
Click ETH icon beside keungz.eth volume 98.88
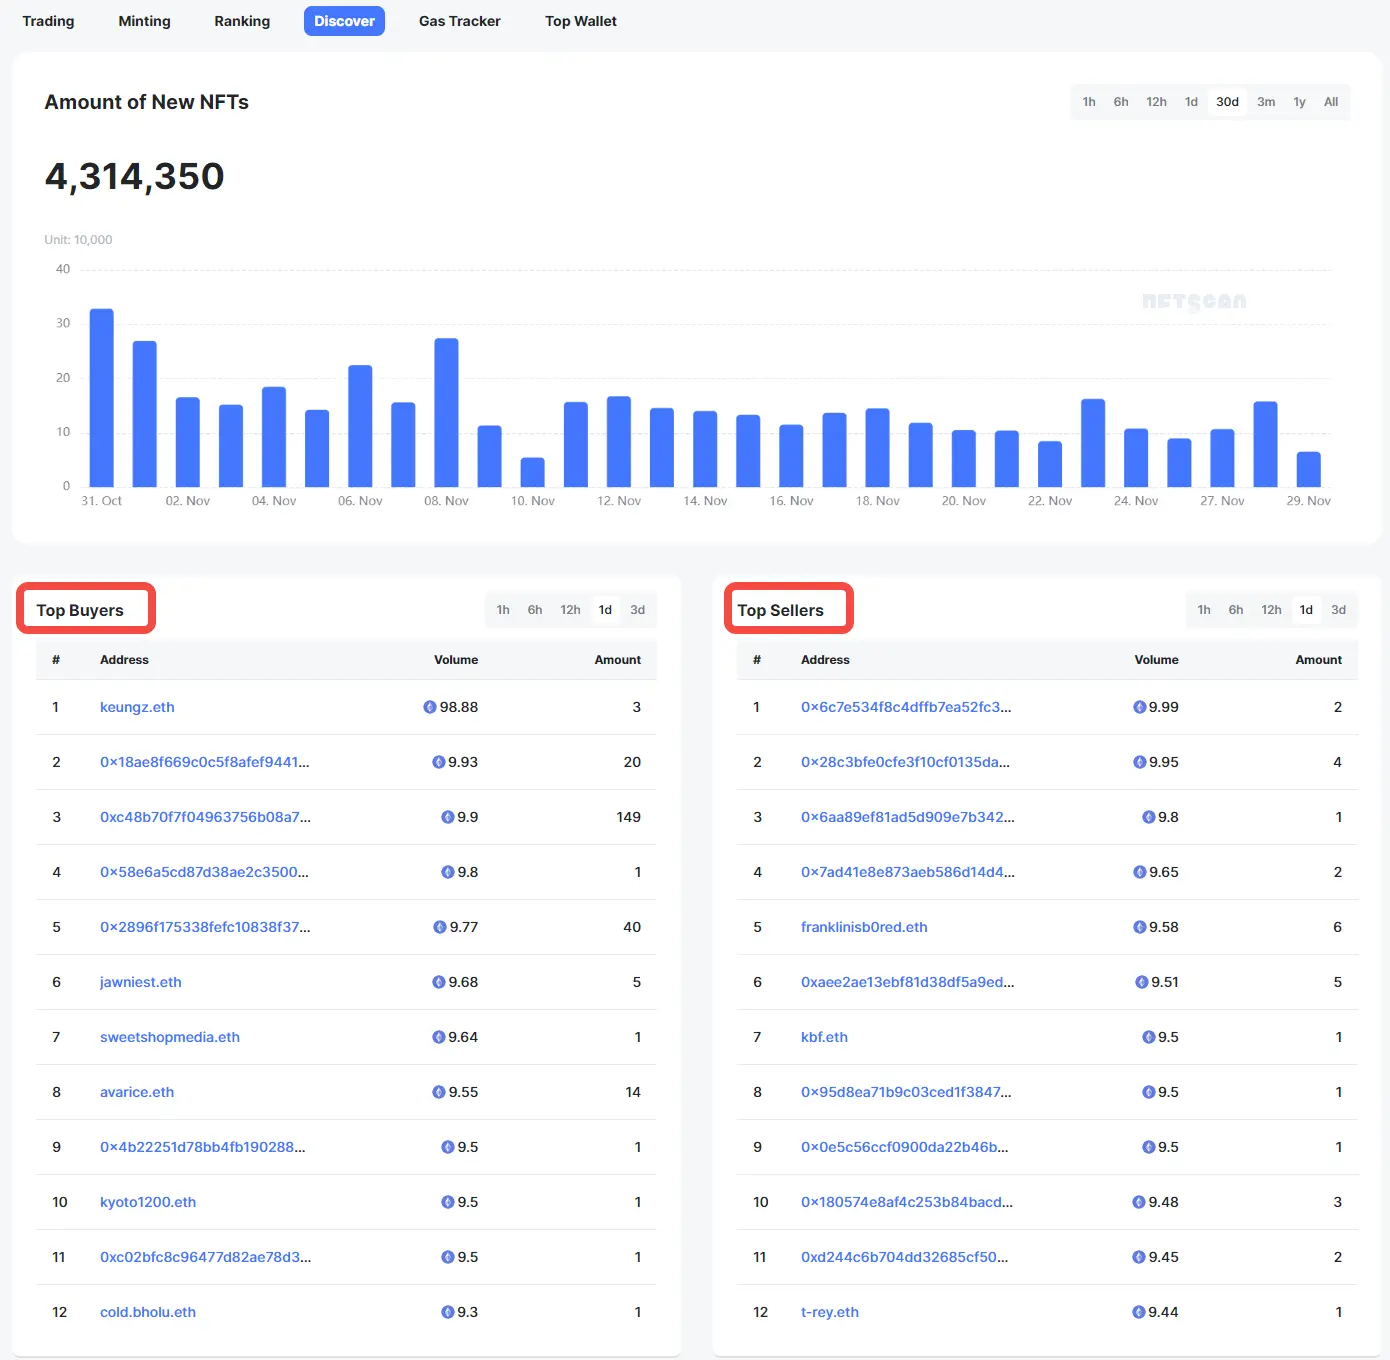coord(430,707)
